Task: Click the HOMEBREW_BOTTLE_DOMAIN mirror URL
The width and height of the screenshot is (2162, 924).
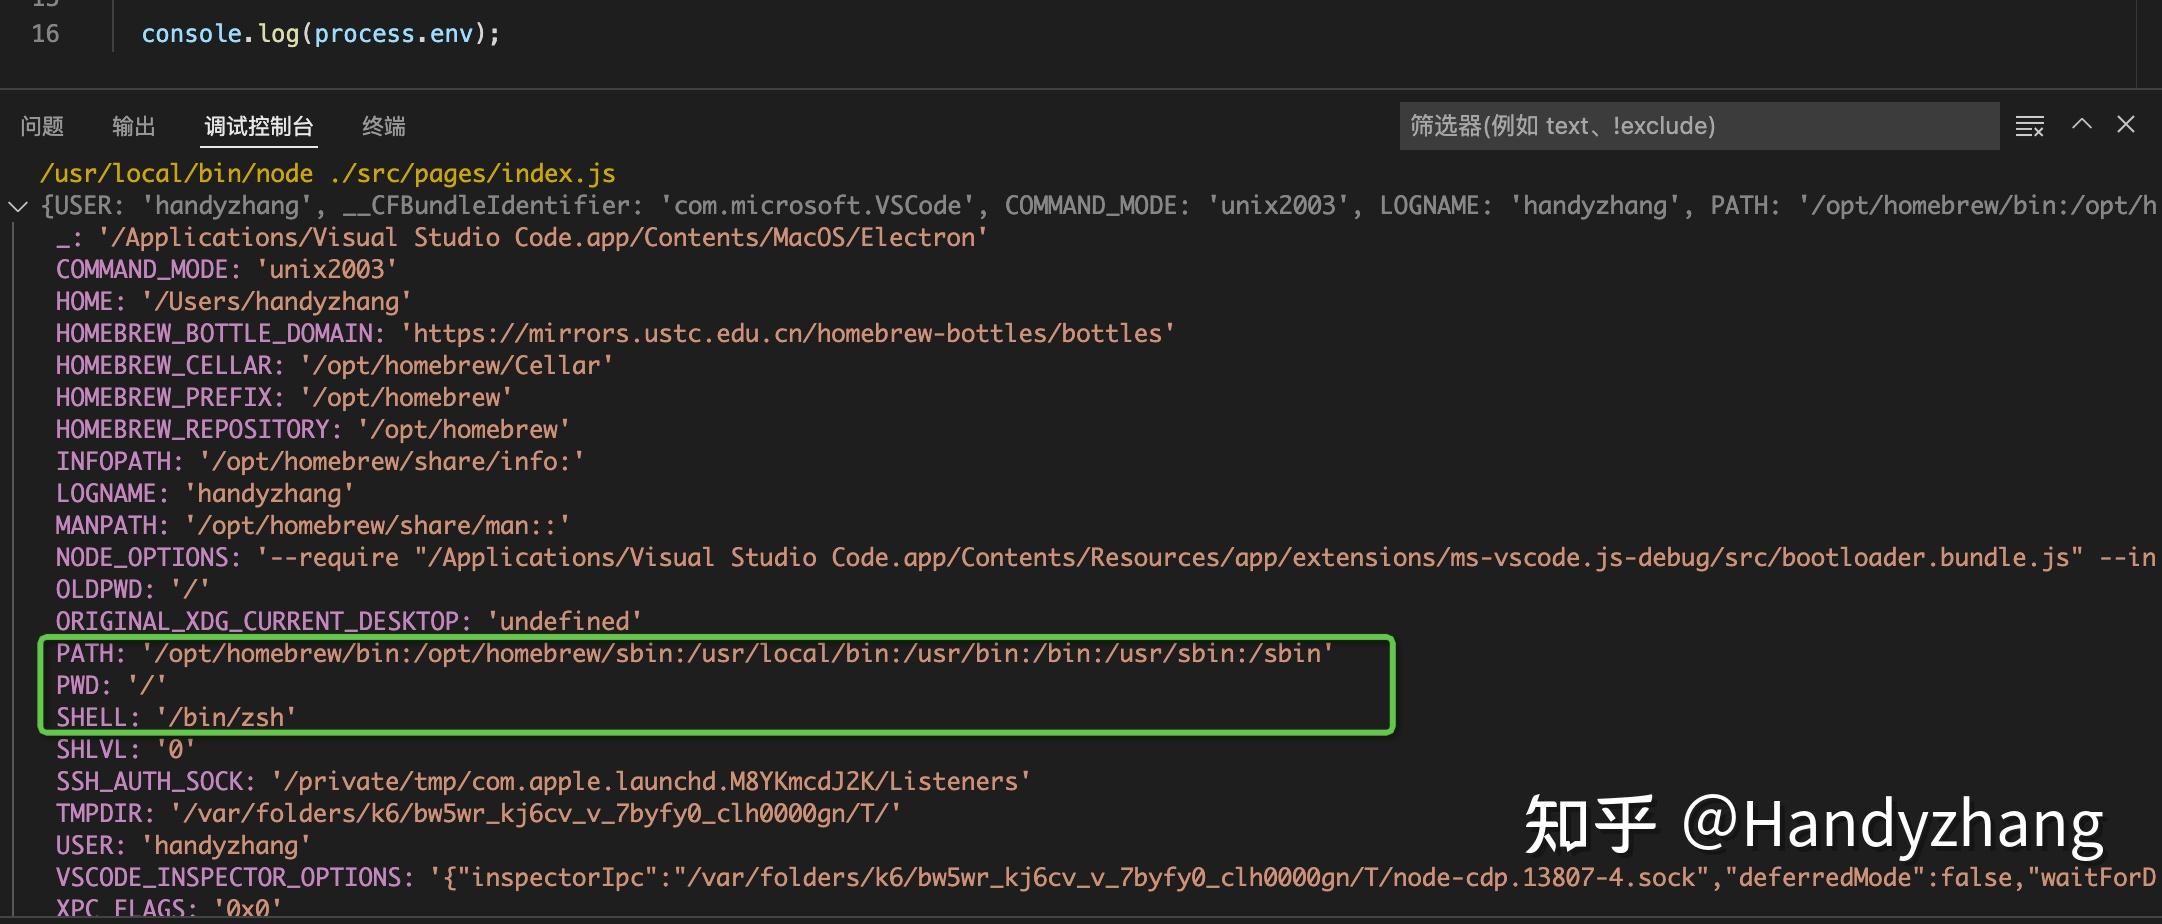Action: click(788, 334)
